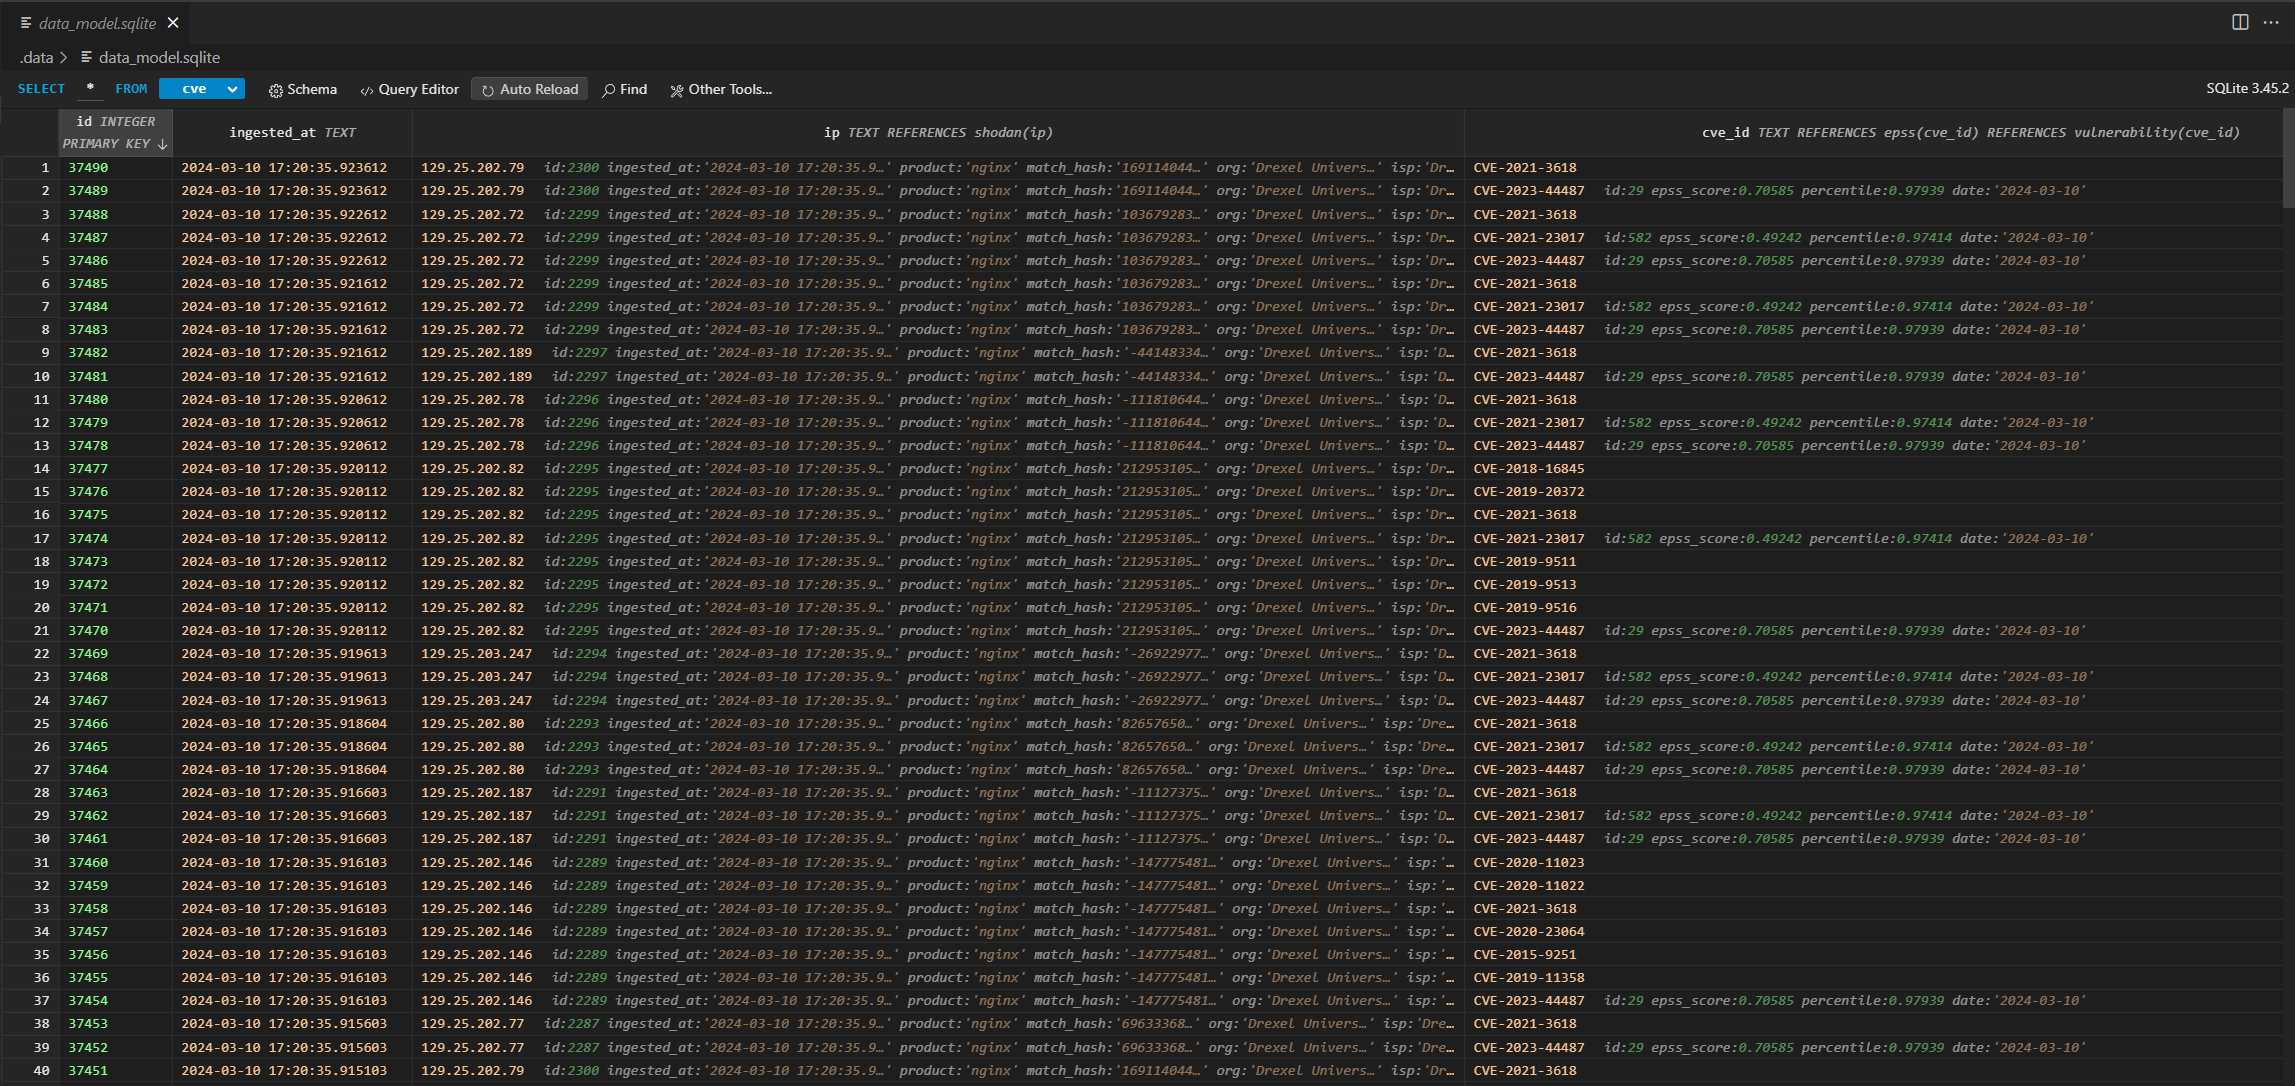Click CVE-2019-11358 cell

[1528, 977]
